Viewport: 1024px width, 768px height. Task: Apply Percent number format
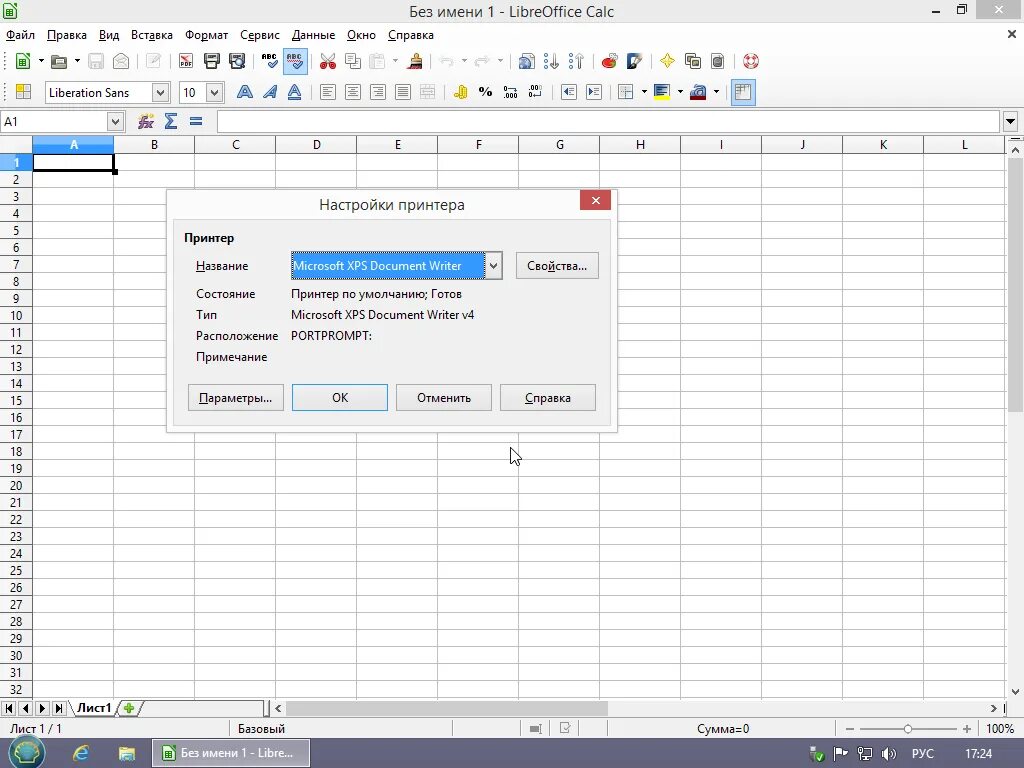click(485, 92)
